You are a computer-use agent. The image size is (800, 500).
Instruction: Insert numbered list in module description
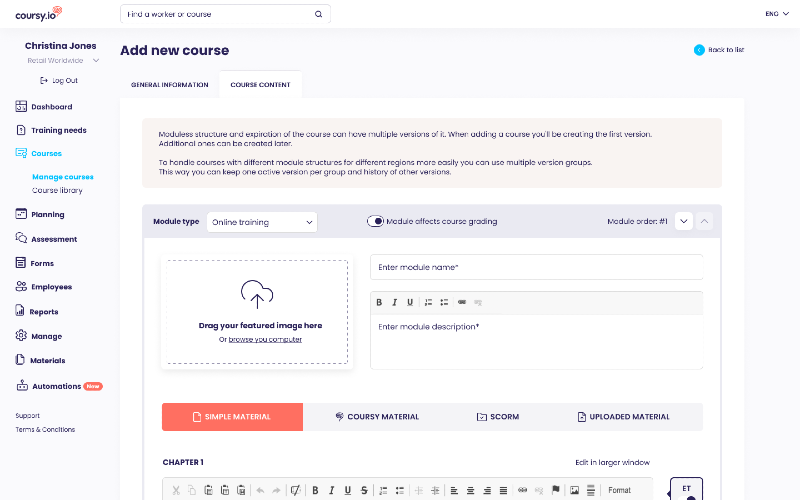coord(429,303)
